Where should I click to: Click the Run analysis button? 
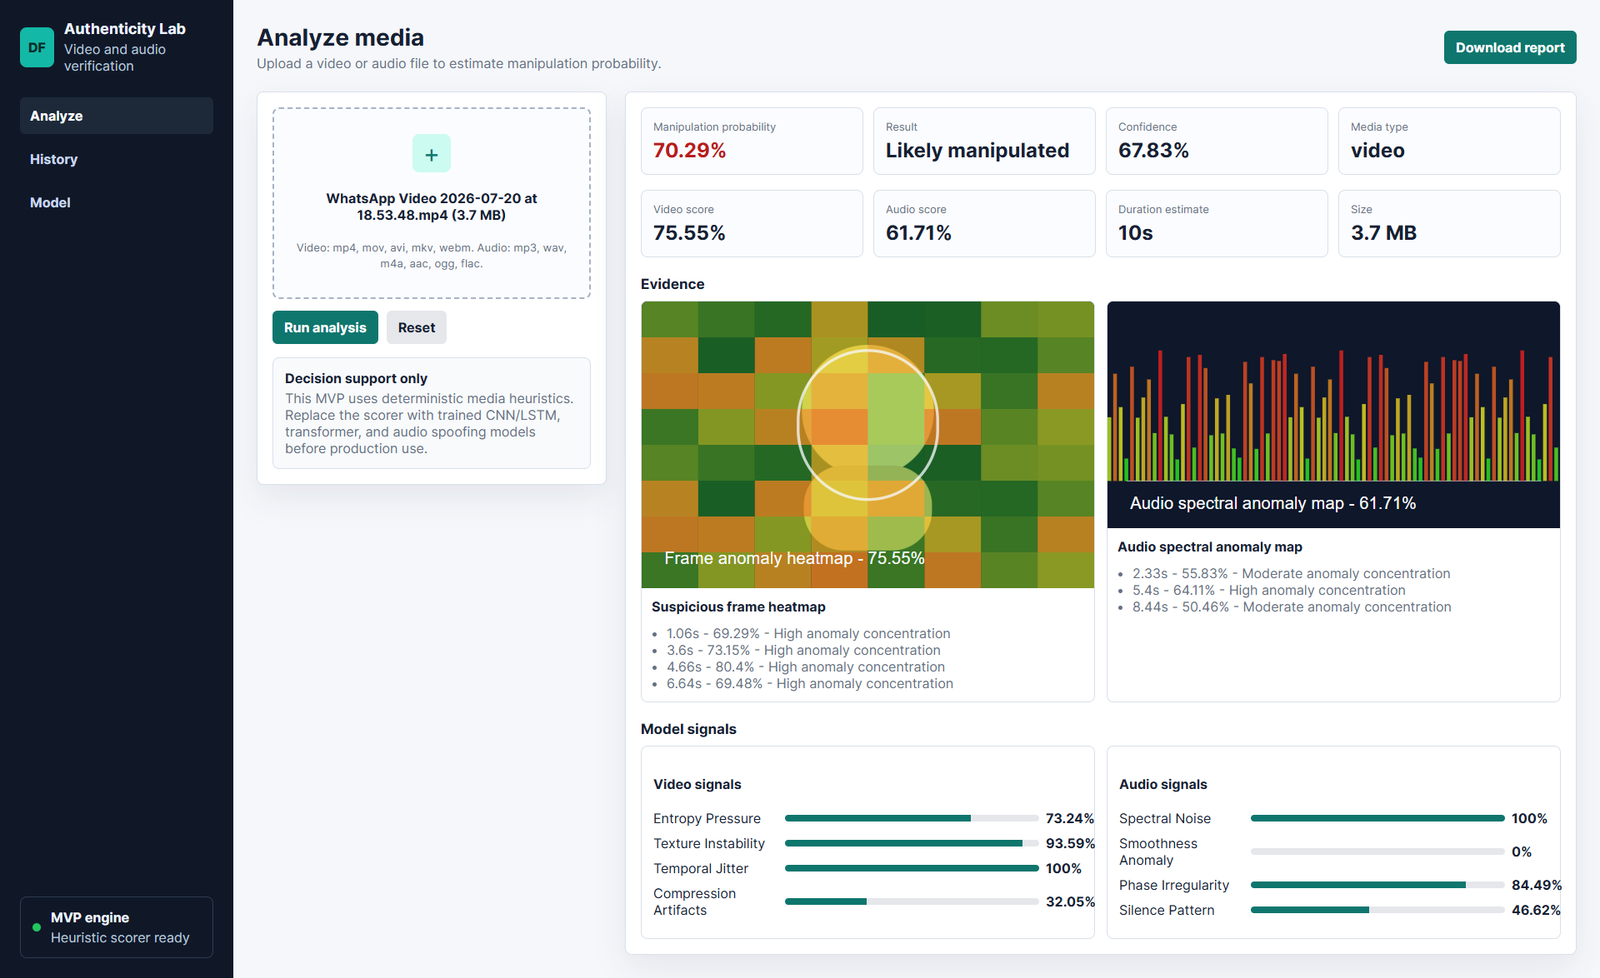(325, 328)
